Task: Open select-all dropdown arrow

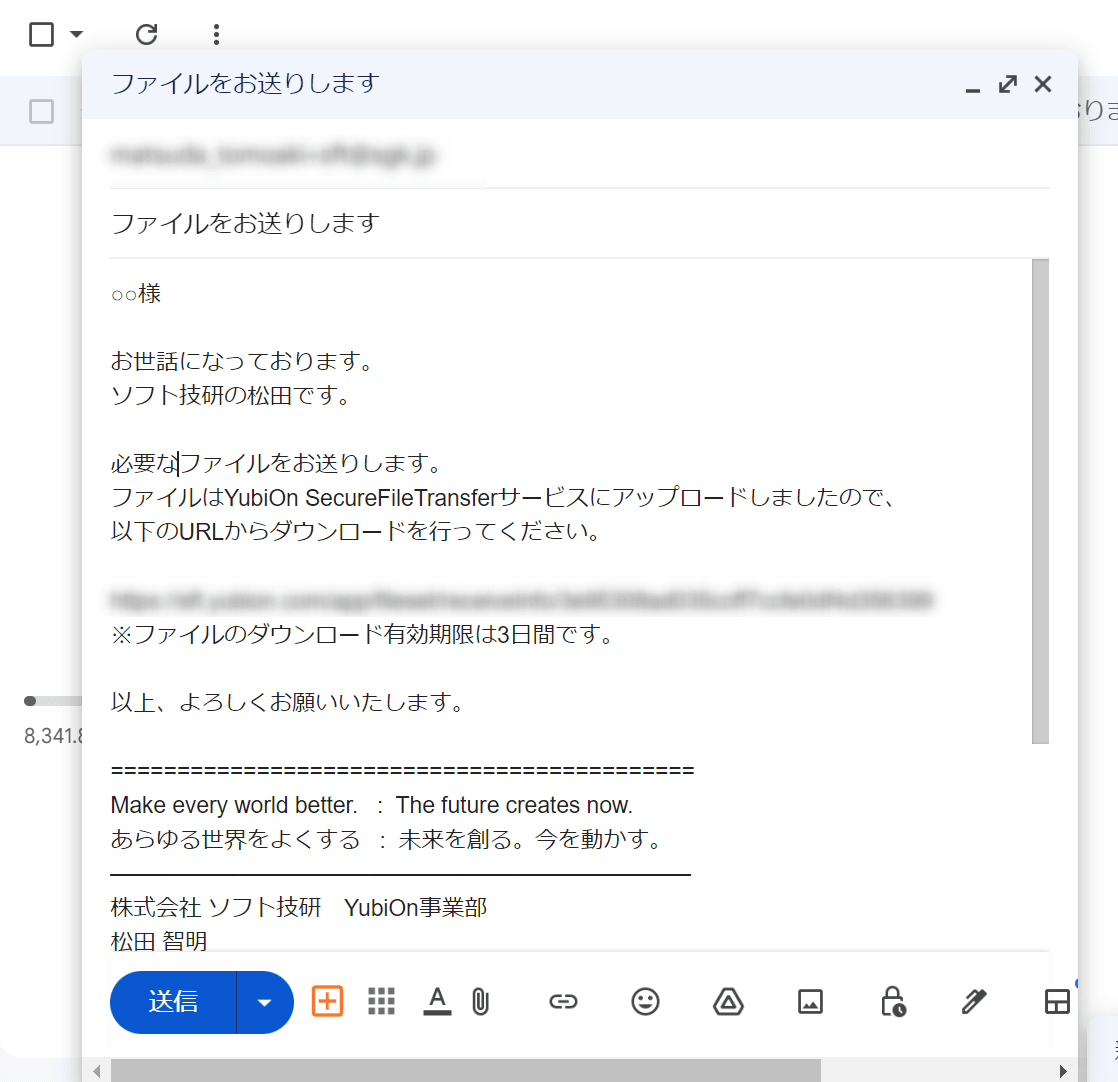Action: pos(76,34)
